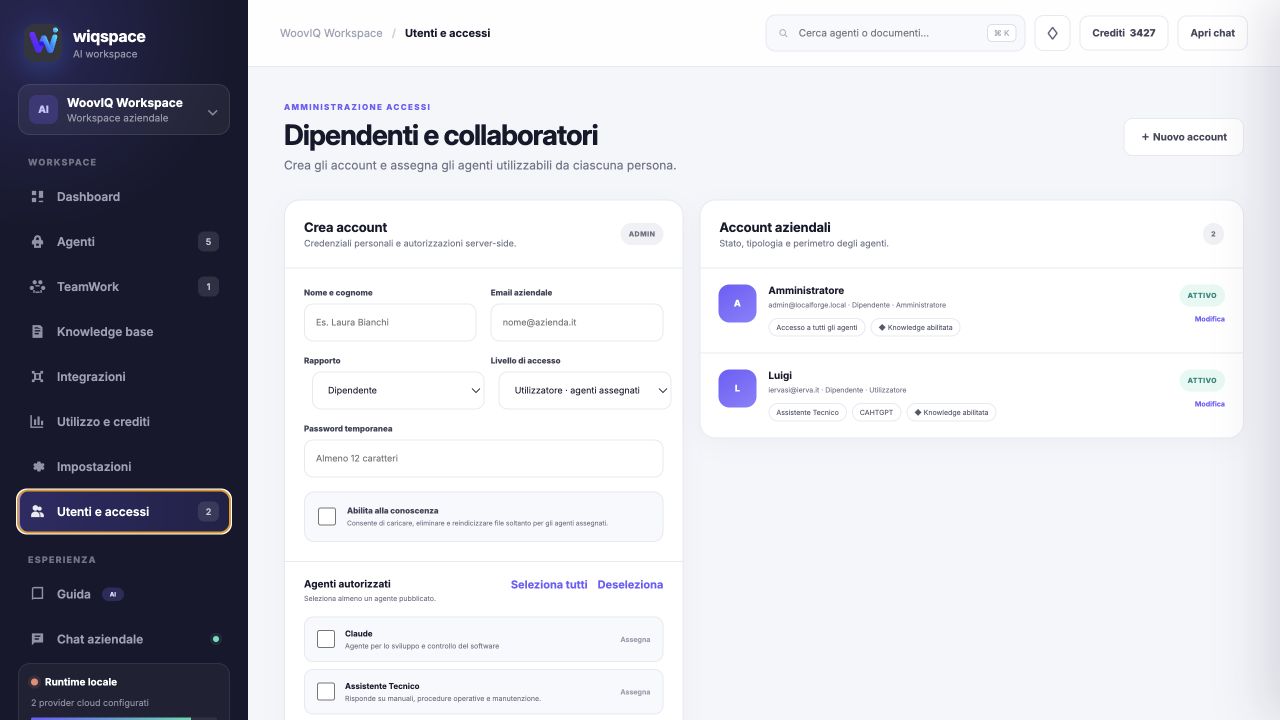This screenshot has height=720, width=1280.
Task: Select Utenti e accessi menu item
Action: [124, 512]
